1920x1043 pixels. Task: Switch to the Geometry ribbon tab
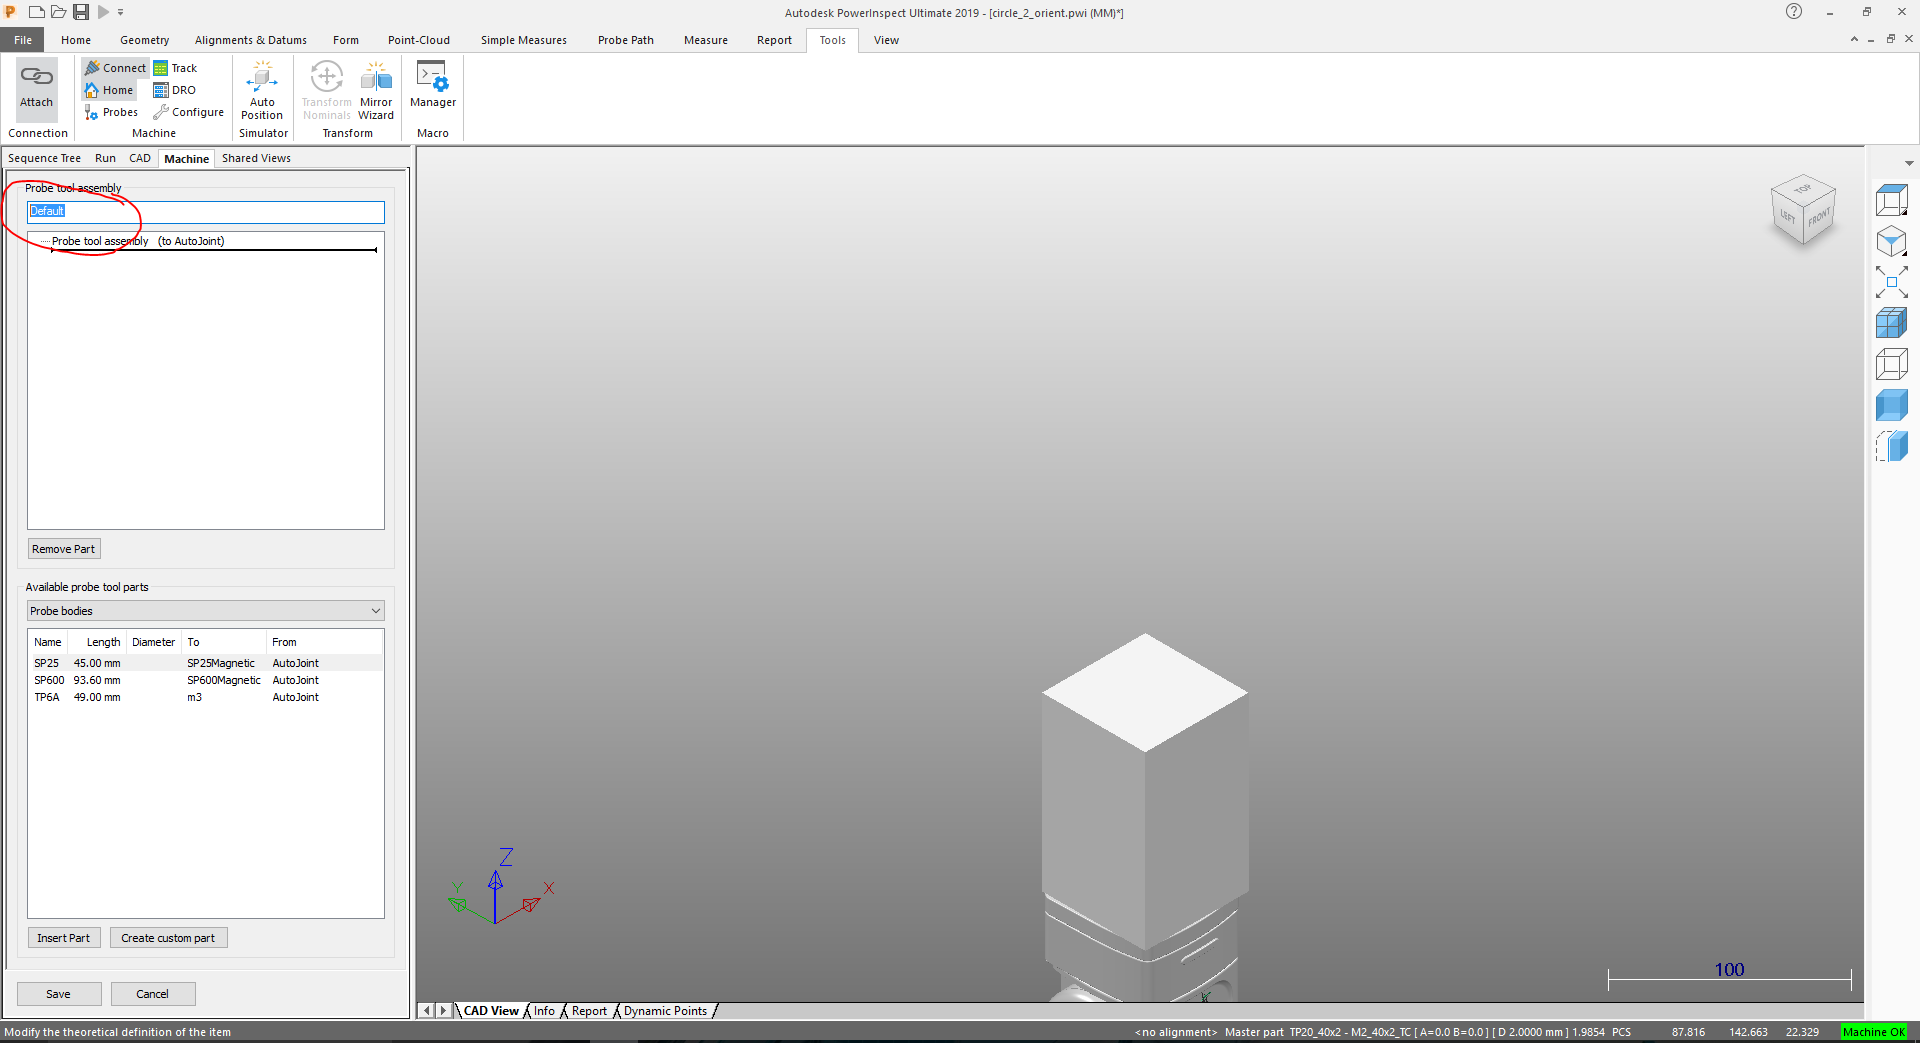click(144, 40)
